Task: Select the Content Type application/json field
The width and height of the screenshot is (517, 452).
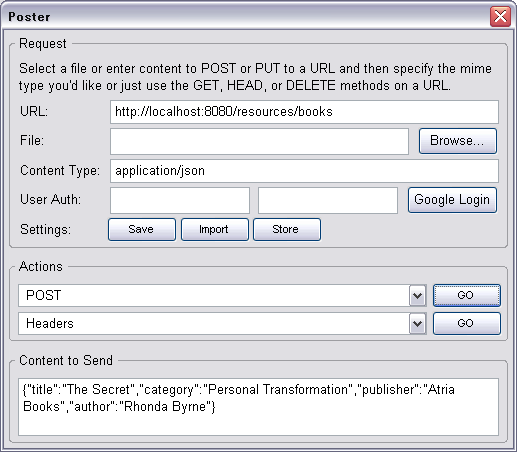Action: point(304,171)
